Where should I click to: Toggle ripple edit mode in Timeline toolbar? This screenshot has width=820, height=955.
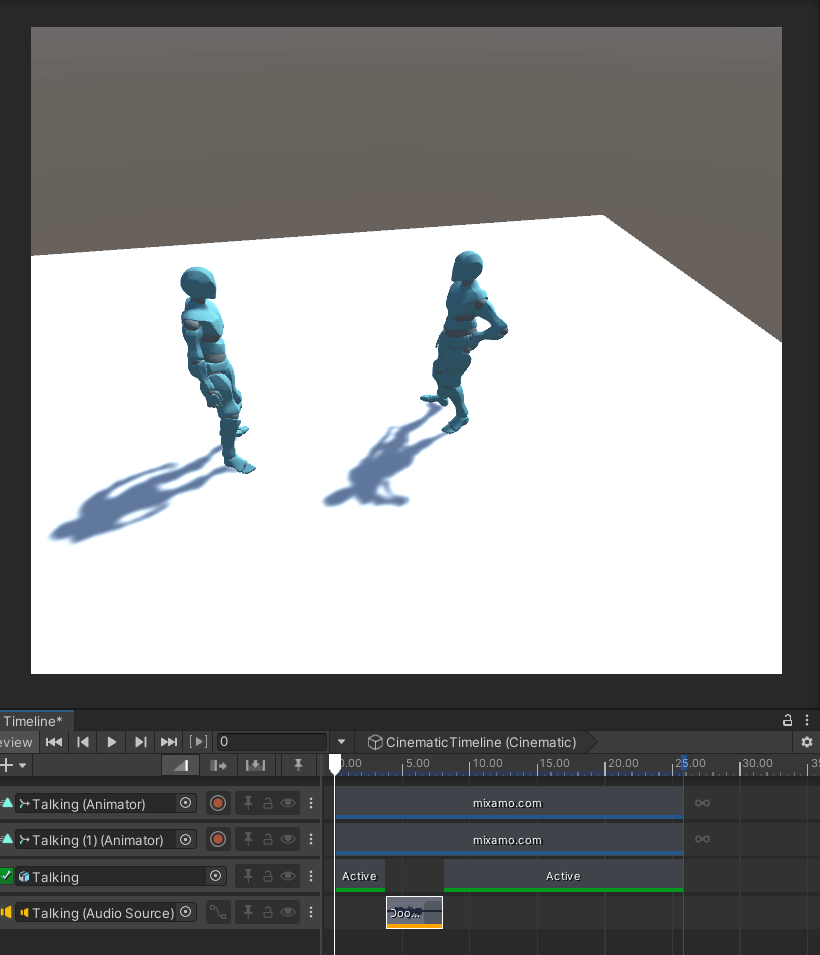click(x=218, y=766)
